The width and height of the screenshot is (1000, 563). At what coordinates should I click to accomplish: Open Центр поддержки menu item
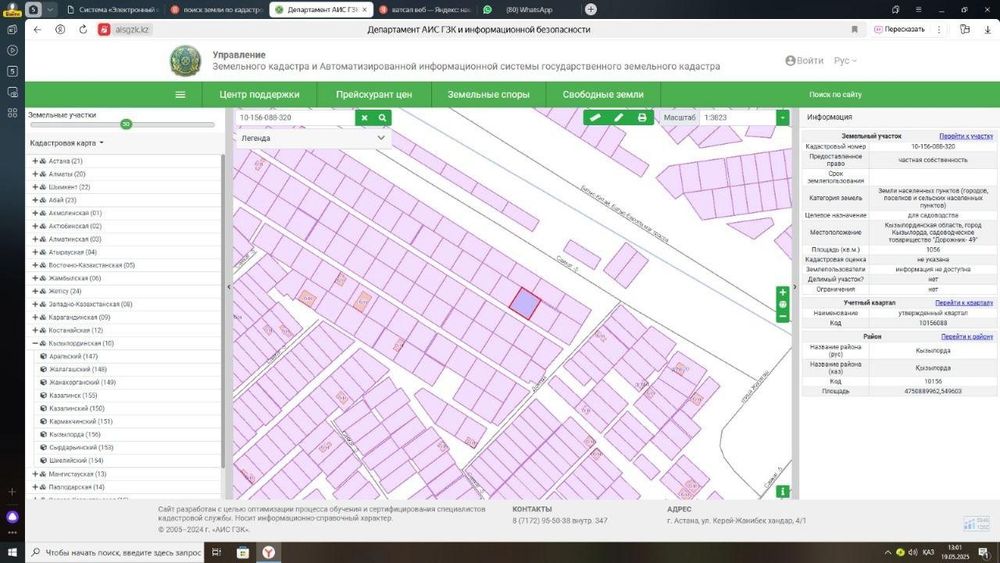click(x=259, y=94)
